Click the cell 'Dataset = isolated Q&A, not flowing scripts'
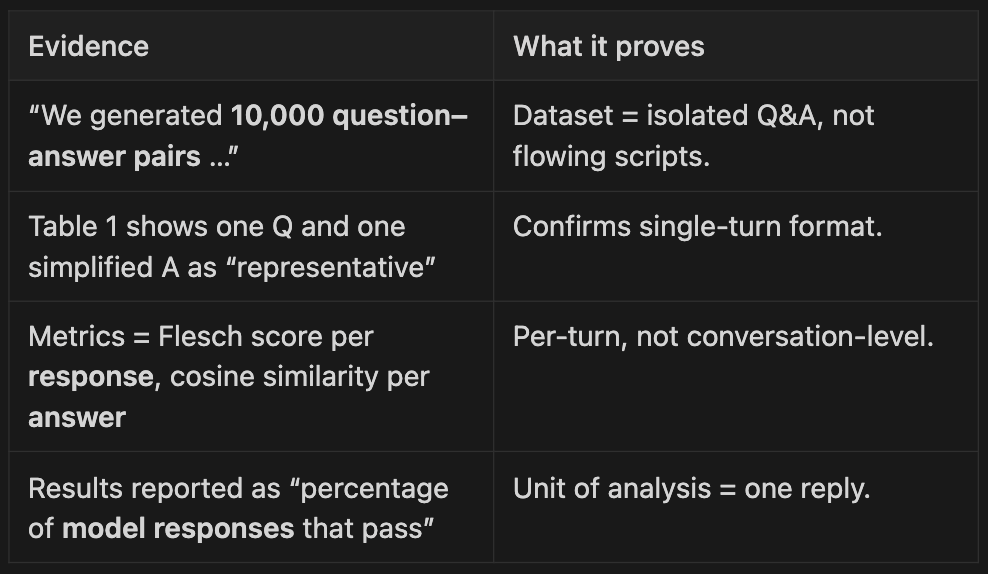The height and width of the screenshot is (574, 988). (x=693, y=136)
